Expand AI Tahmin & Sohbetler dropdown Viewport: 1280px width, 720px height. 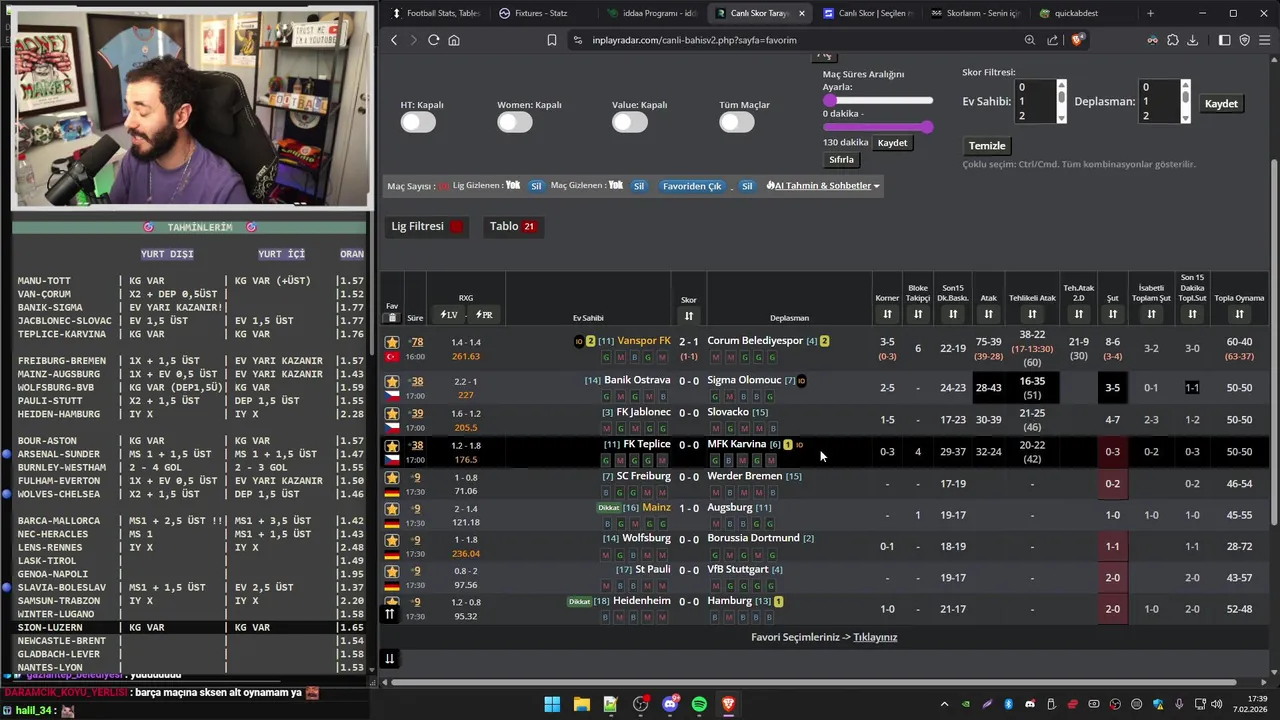[823, 186]
